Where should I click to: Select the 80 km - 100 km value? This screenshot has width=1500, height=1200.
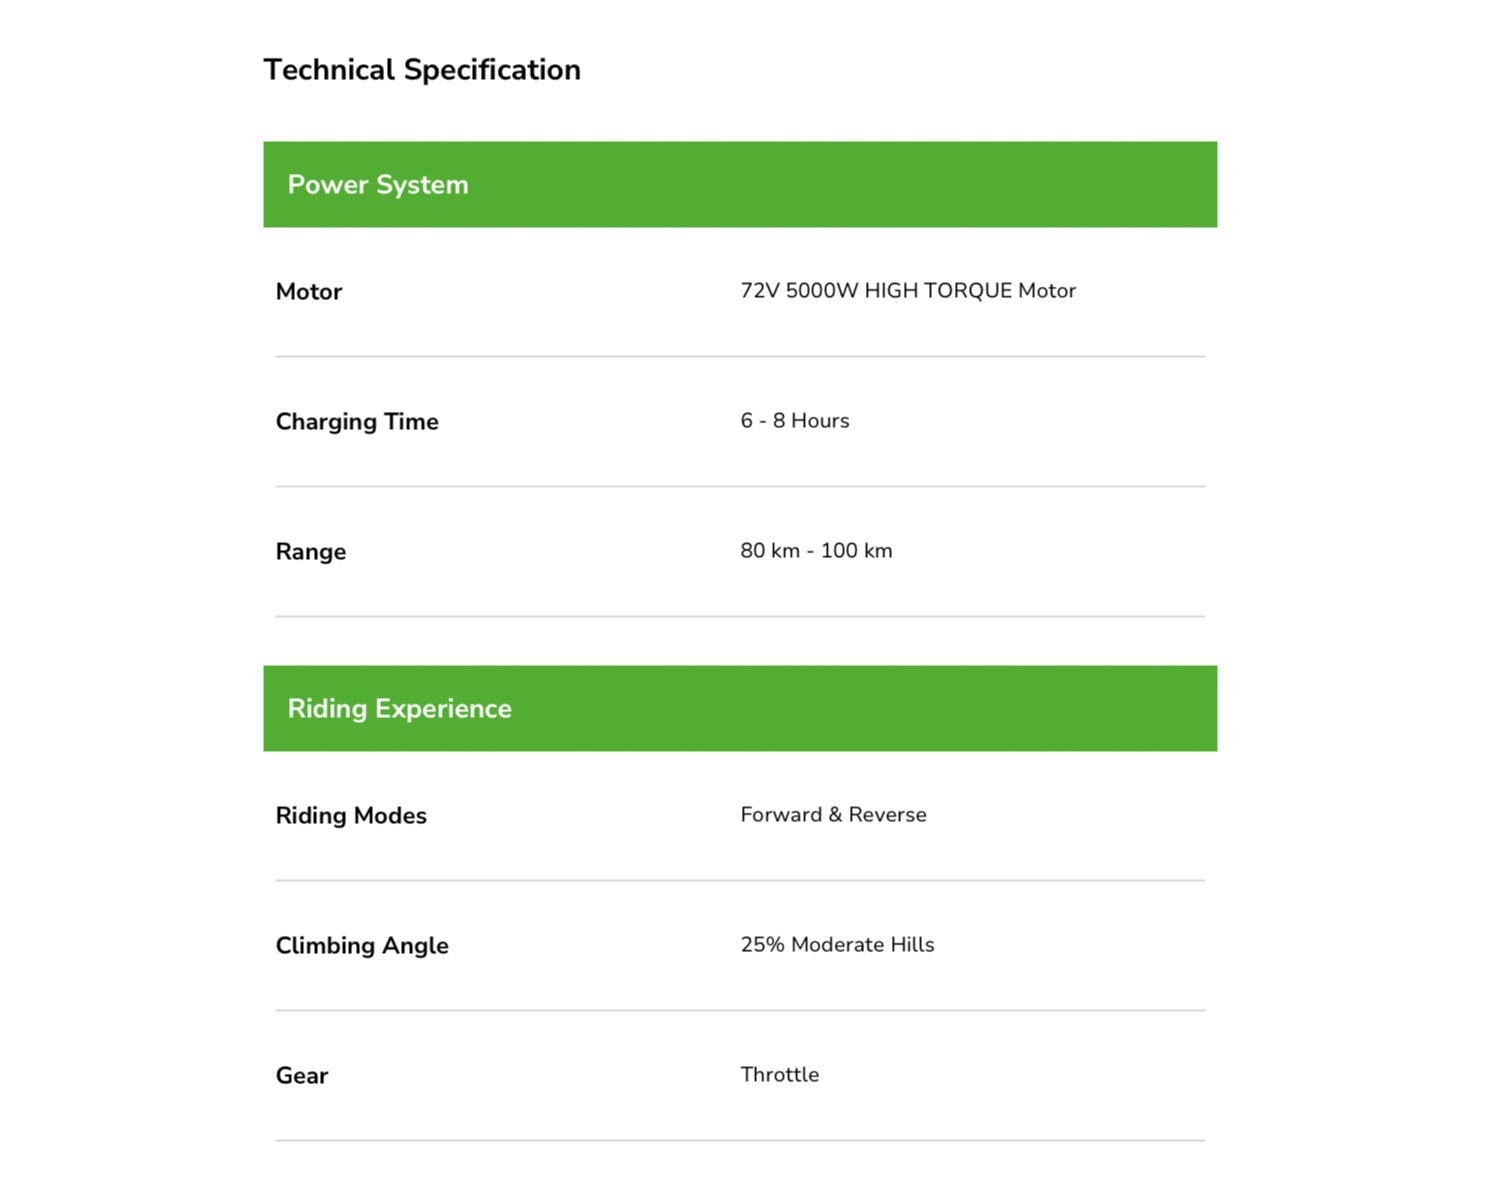(816, 551)
